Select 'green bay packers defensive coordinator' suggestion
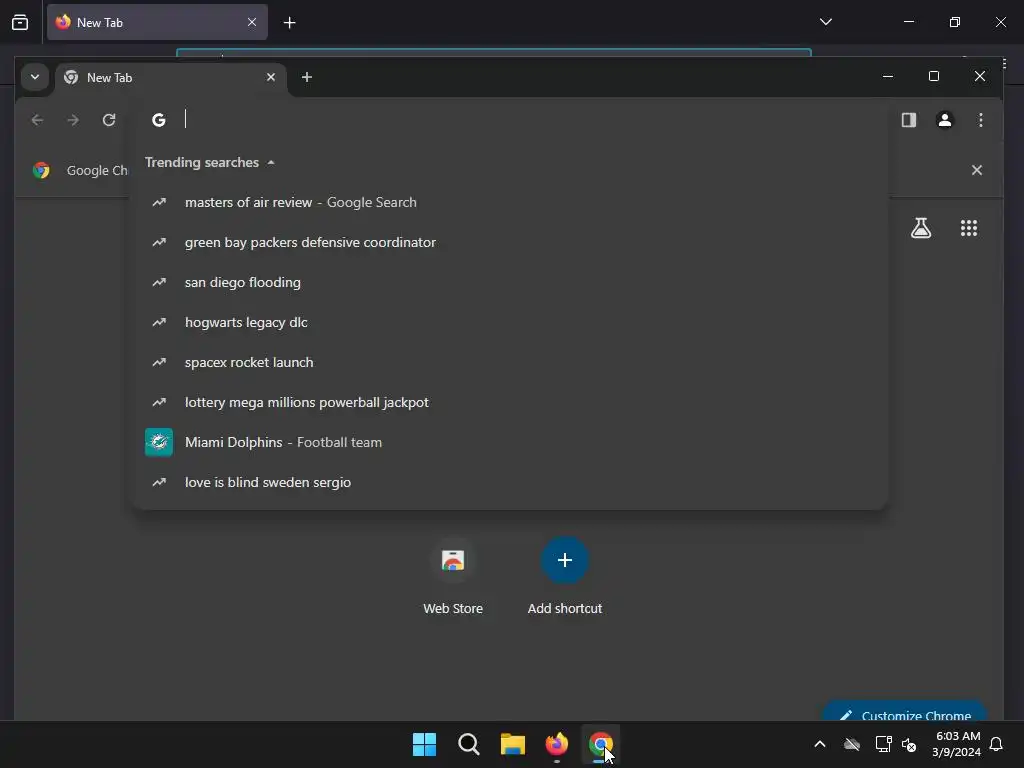This screenshot has width=1024, height=768. [x=509, y=242]
